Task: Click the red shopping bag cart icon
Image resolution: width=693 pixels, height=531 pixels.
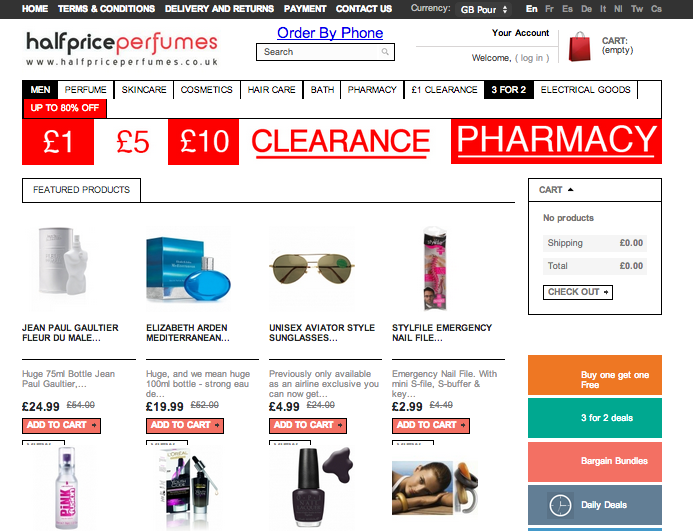Action: 579,46
